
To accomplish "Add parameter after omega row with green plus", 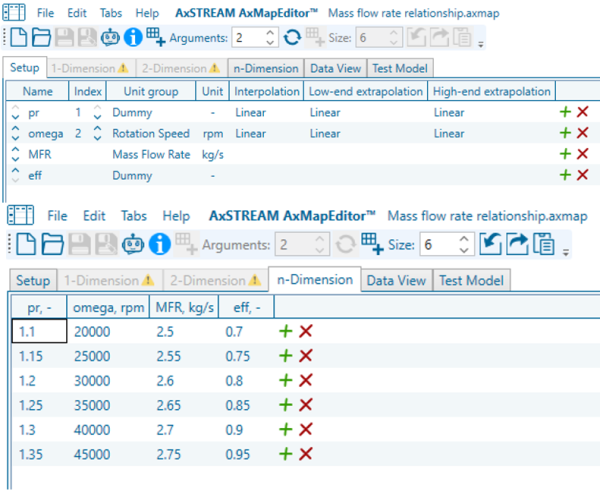I will coord(565,133).
